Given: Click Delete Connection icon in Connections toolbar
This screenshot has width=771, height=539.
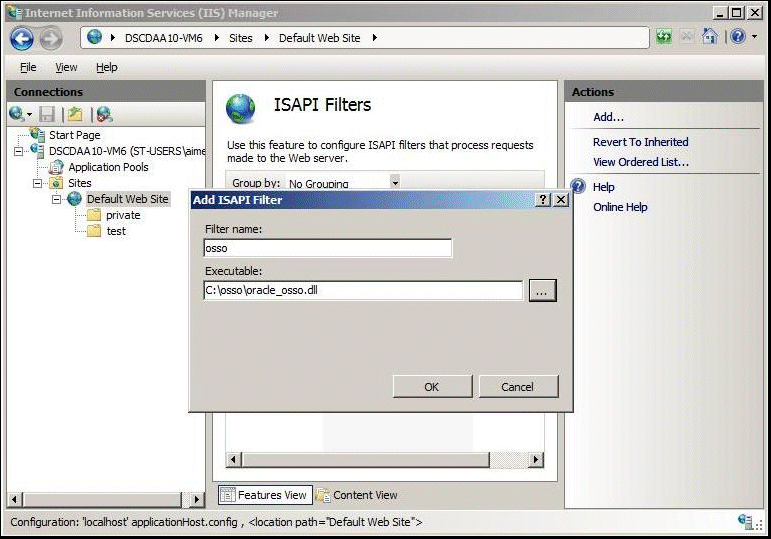Looking at the screenshot, I should point(104,114).
